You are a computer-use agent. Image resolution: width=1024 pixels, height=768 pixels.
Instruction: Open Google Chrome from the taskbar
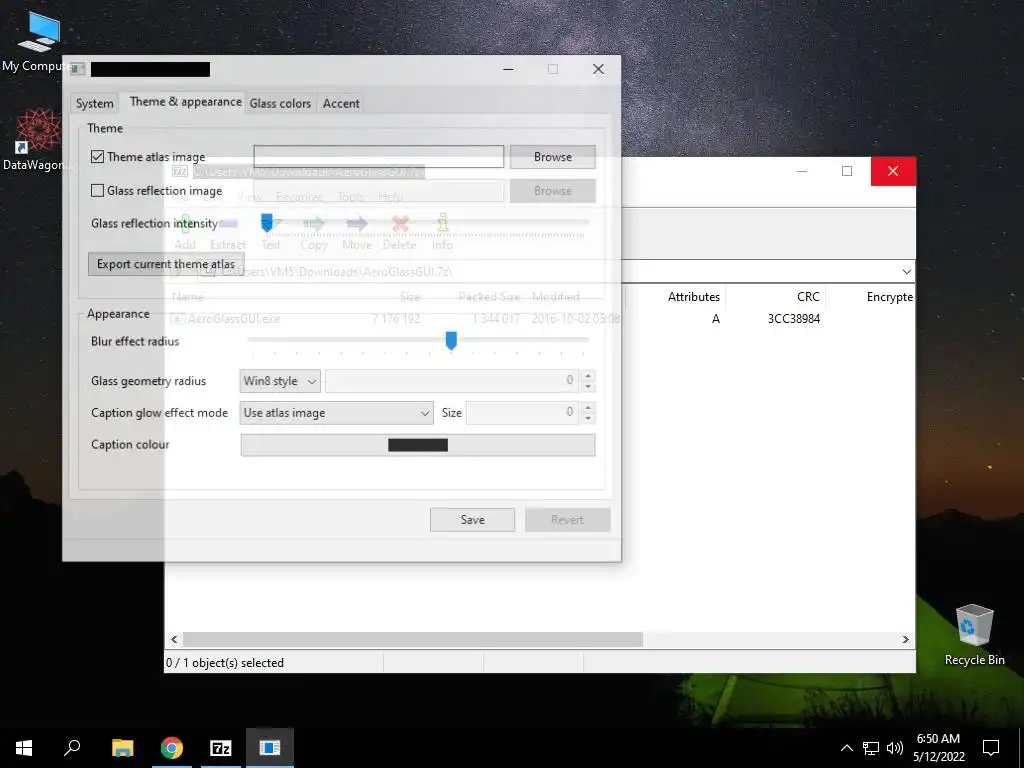pyautogui.click(x=172, y=748)
